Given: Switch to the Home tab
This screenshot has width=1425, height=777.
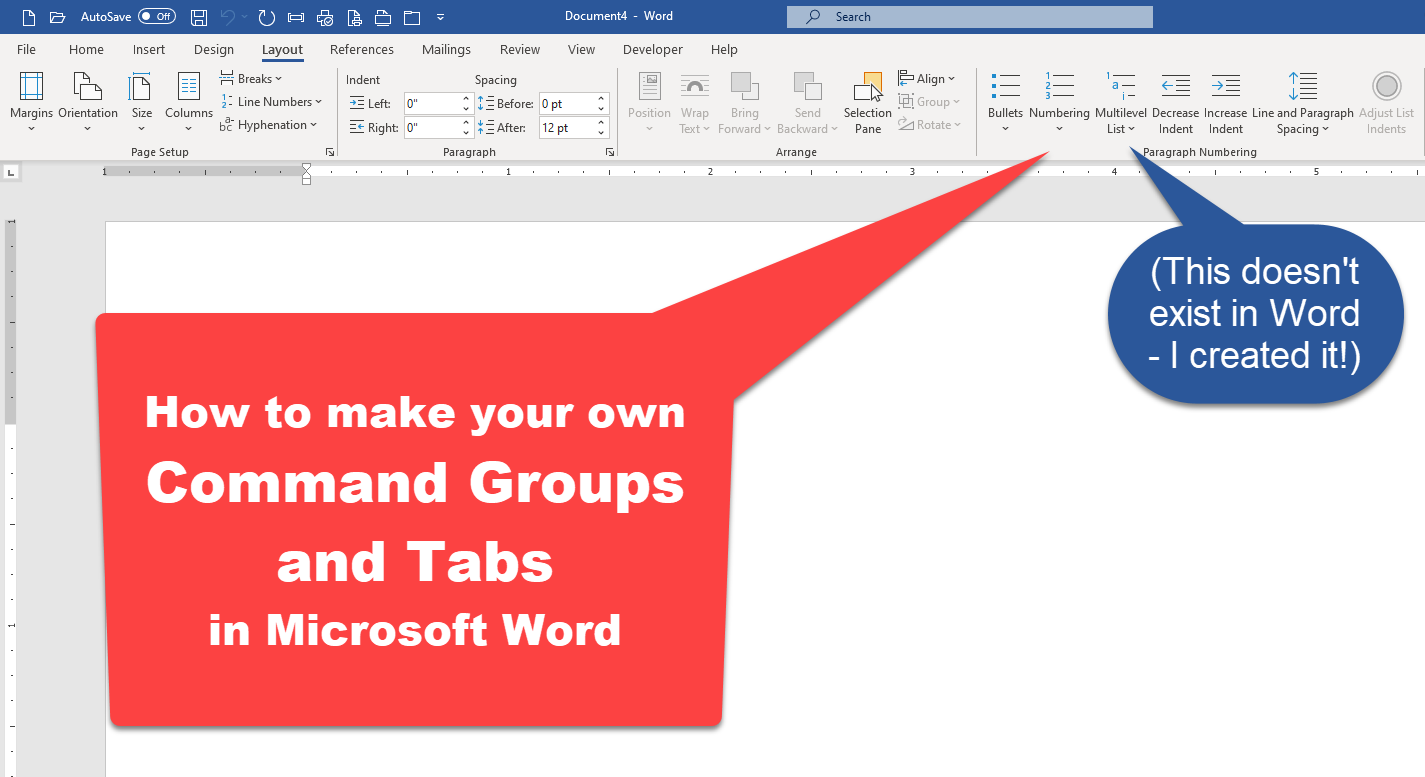Looking at the screenshot, I should click(86, 49).
